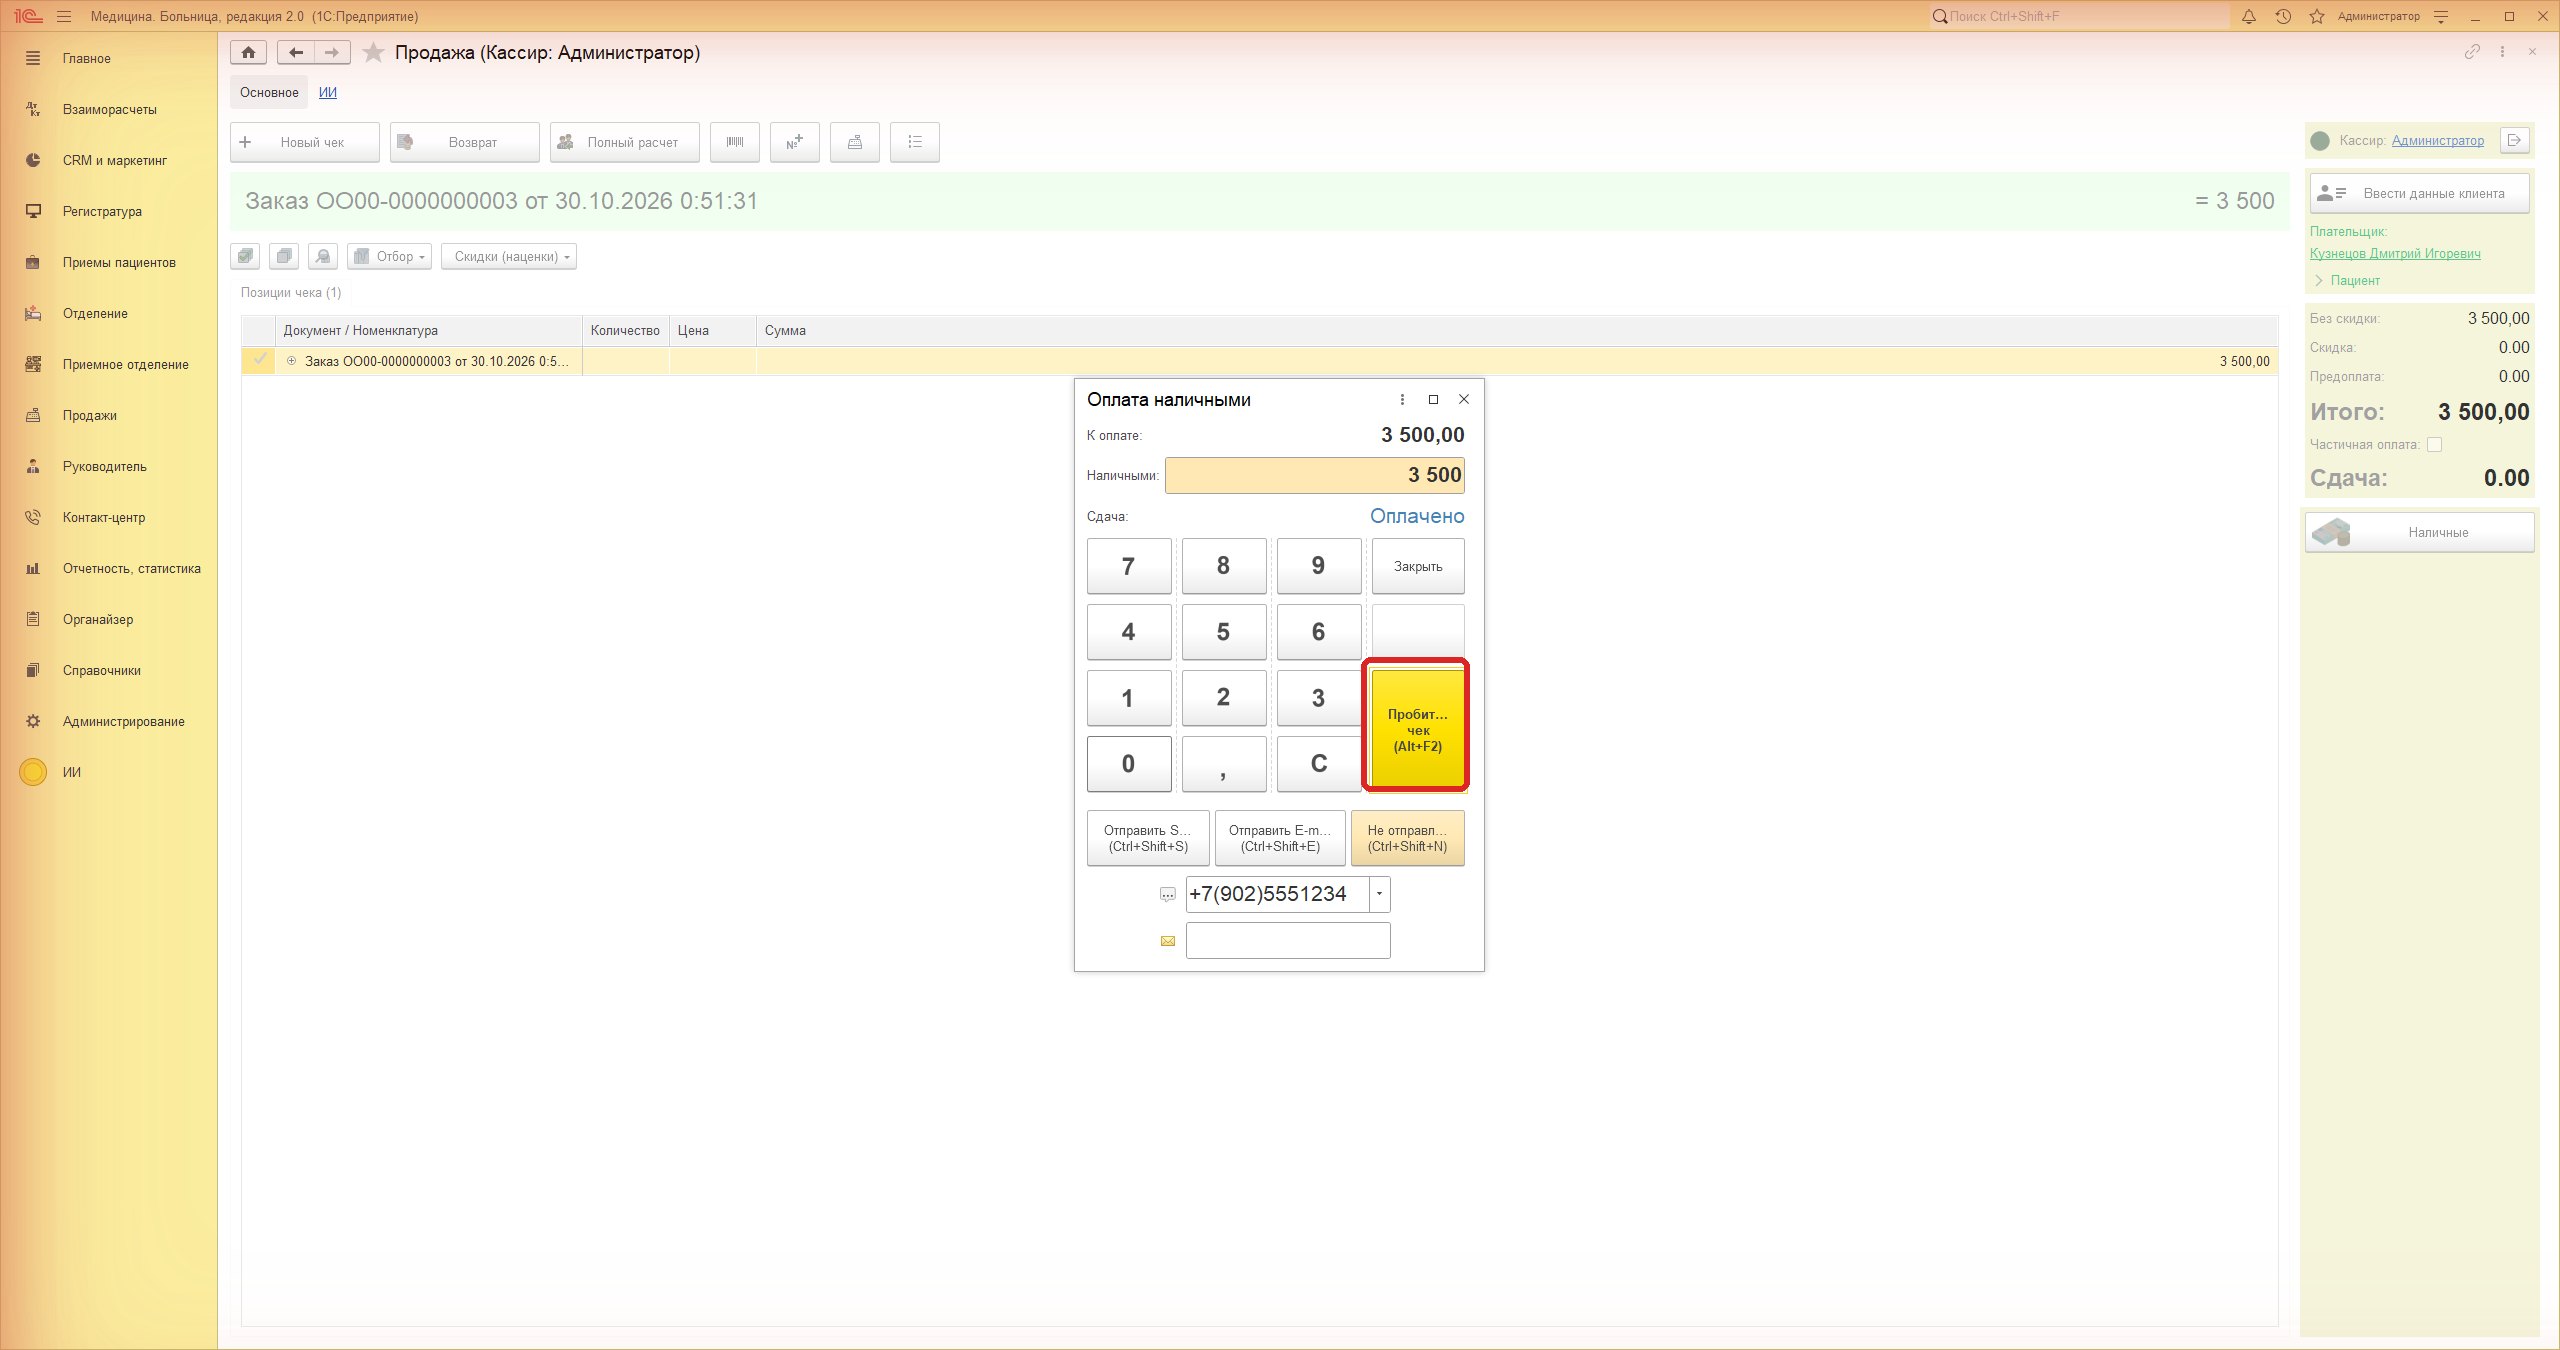Open the Продажи sidebar section

click(x=90, y=415)
